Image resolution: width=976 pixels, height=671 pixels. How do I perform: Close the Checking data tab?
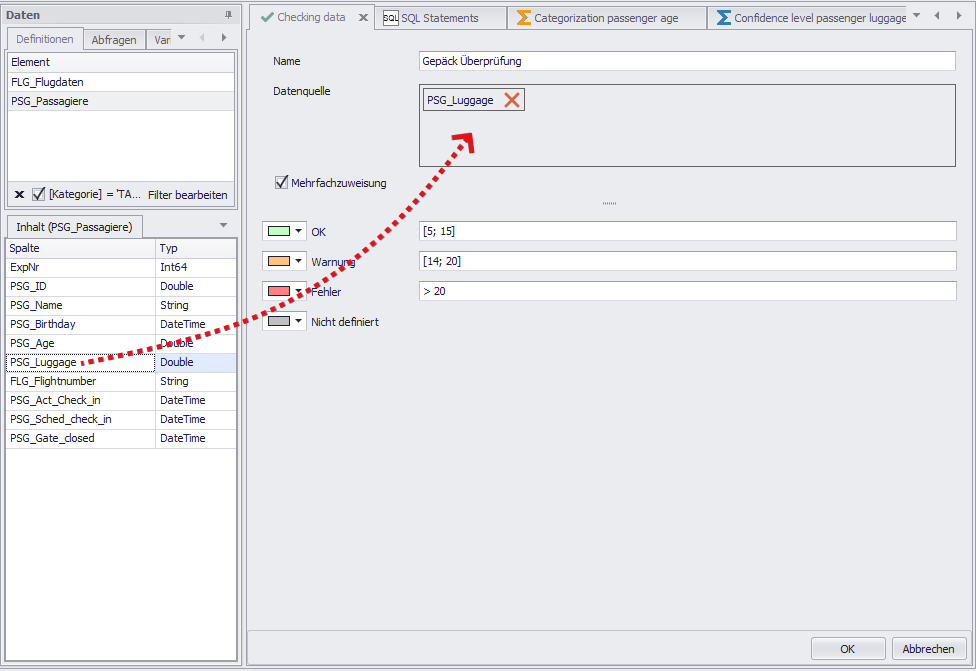363,17
